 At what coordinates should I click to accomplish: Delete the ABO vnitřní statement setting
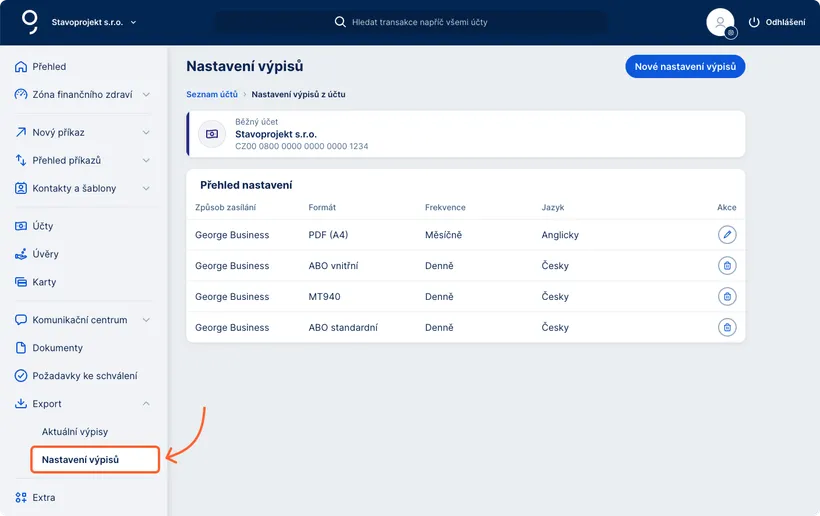727,266
